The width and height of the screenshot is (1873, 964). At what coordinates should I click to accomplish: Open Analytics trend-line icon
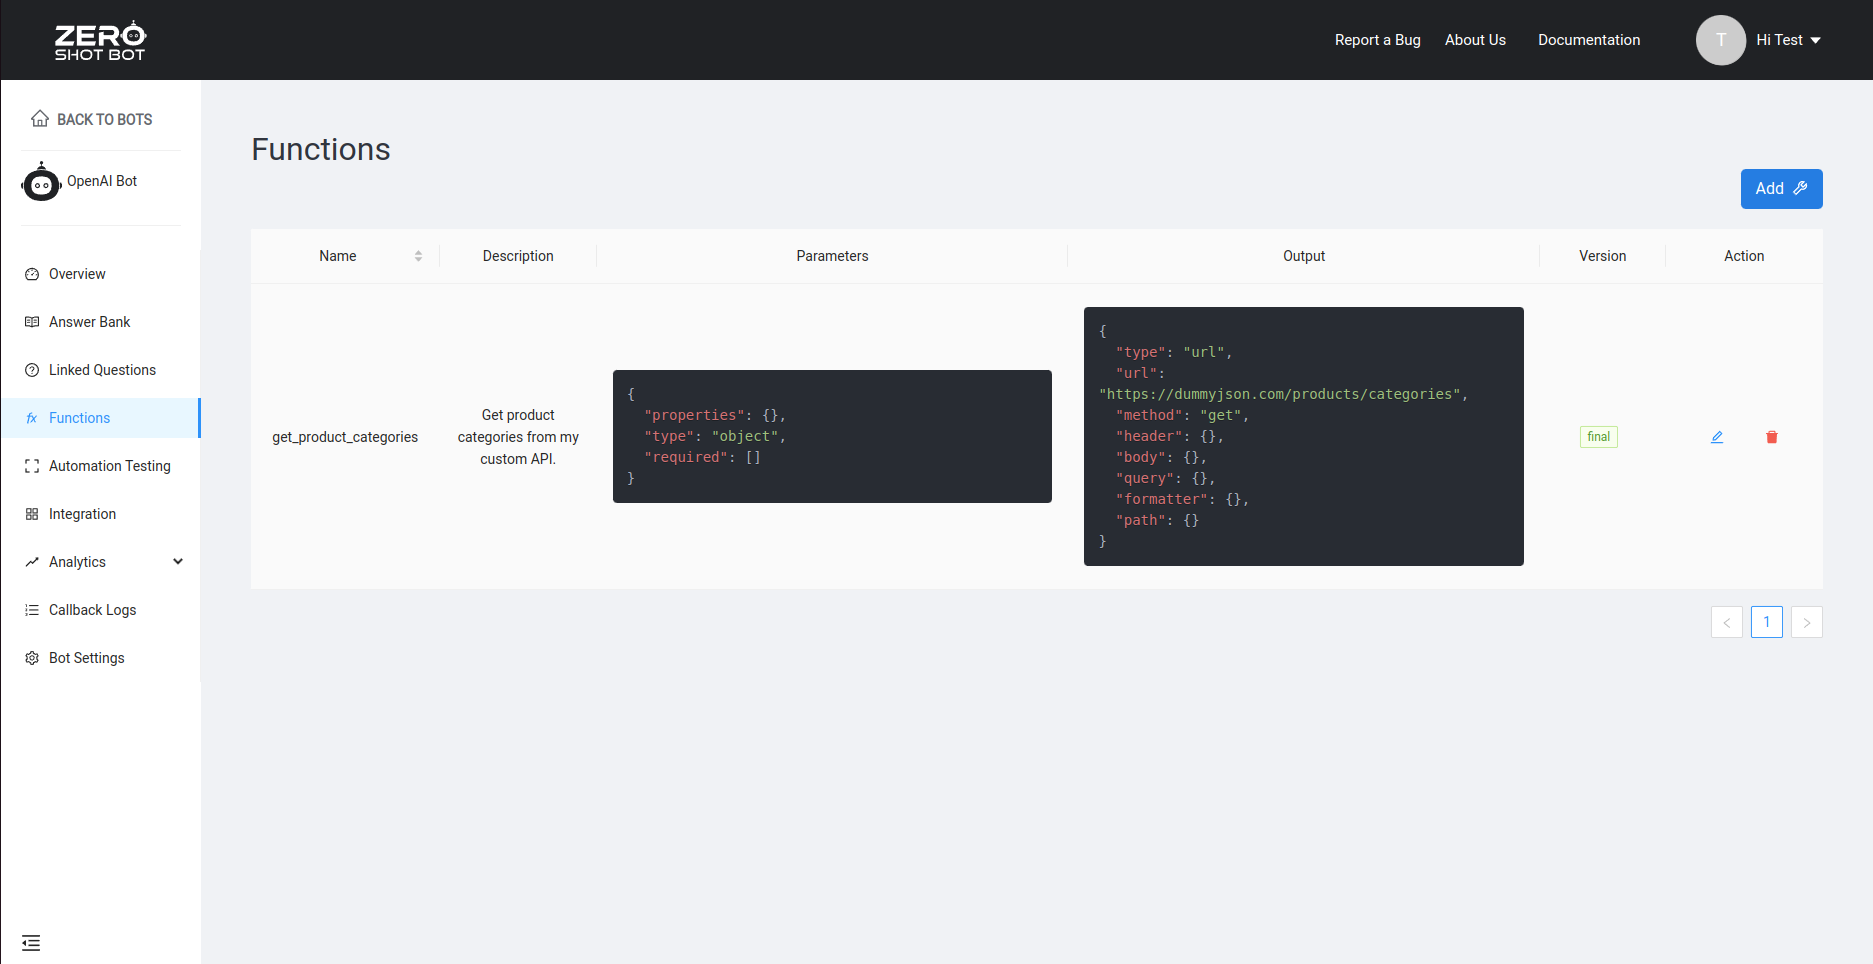(33, 561)
